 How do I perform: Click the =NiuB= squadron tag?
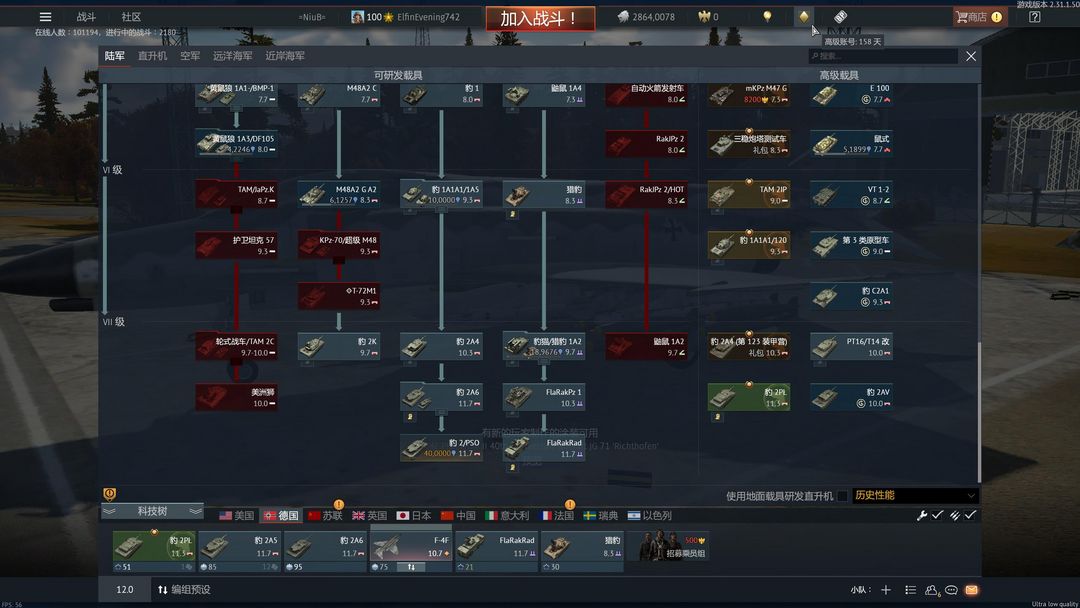pyautogui.click(x=312, y=17)
